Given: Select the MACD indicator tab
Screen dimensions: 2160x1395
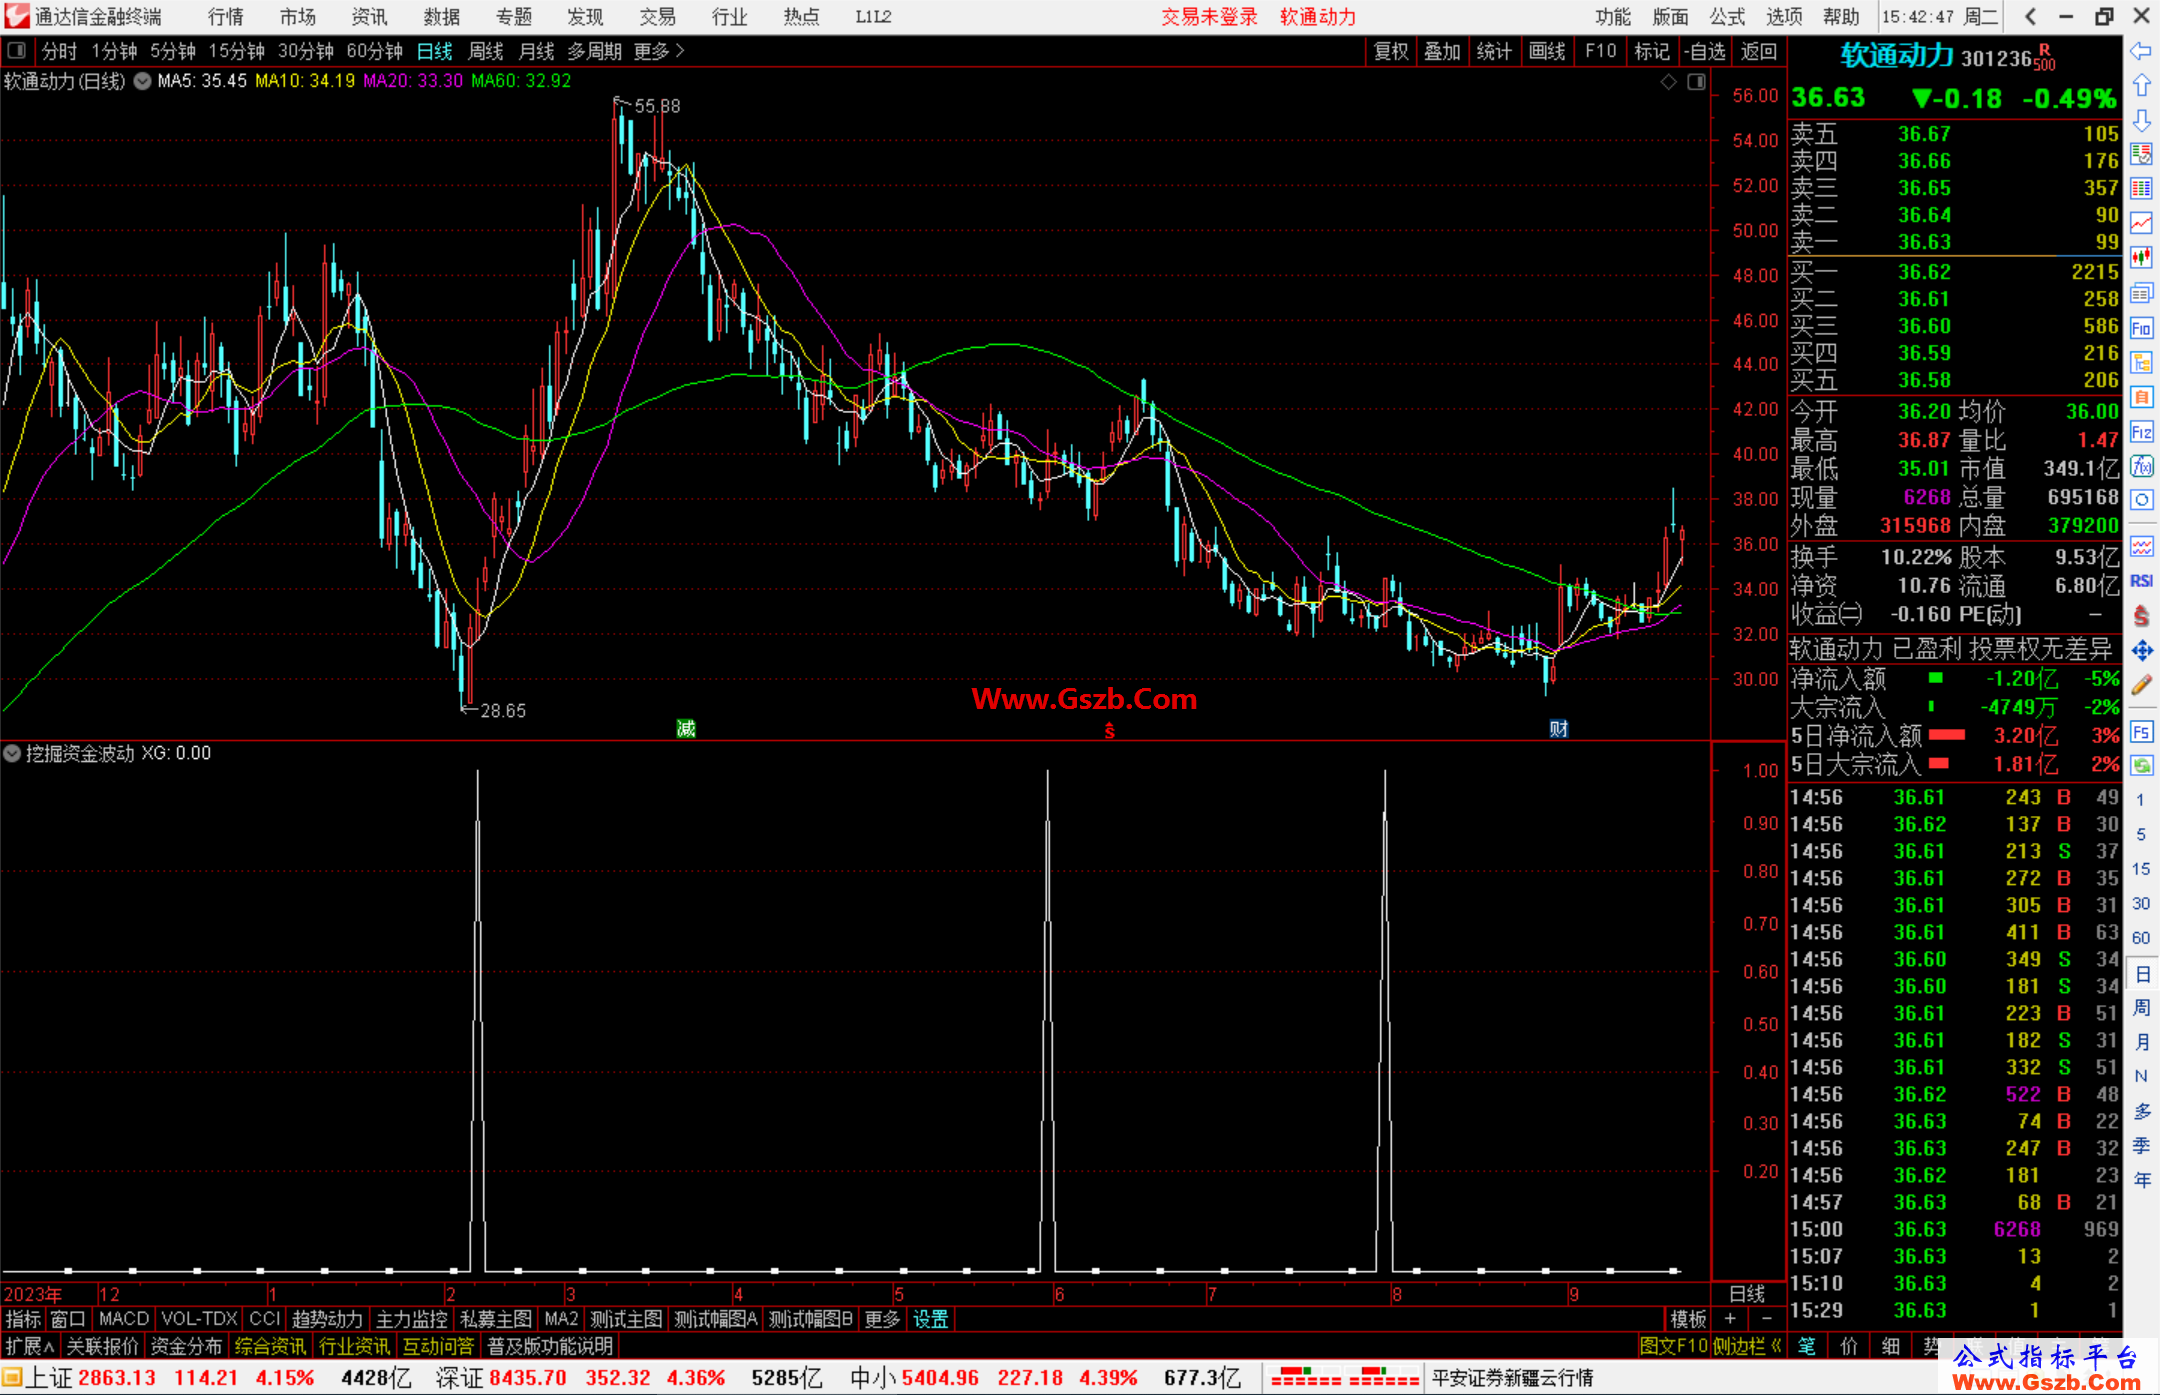Looking at the screenshot, I should coord(124,1319).
